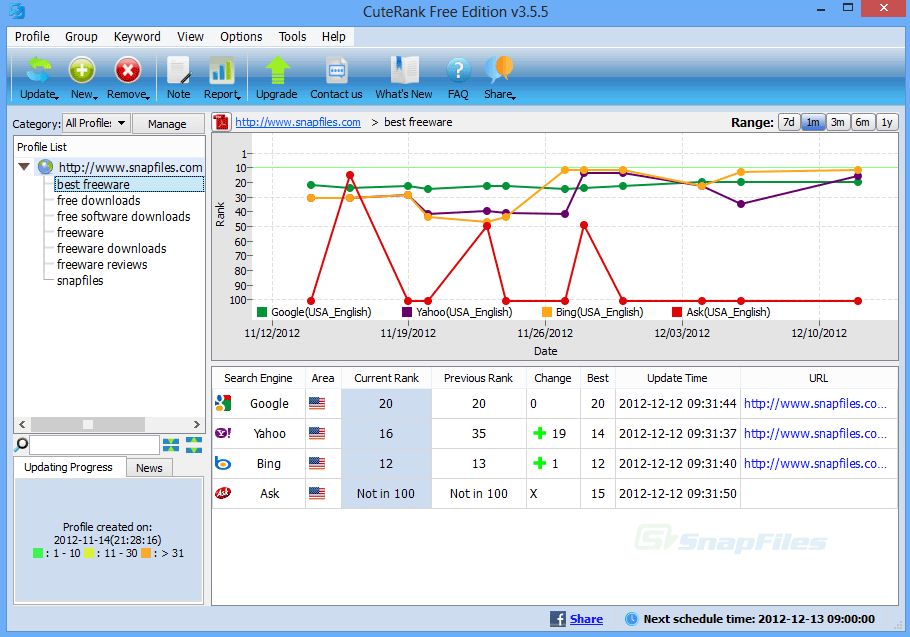Click the Remove red X icon
The image size is (910, 637).
[128, 70]
